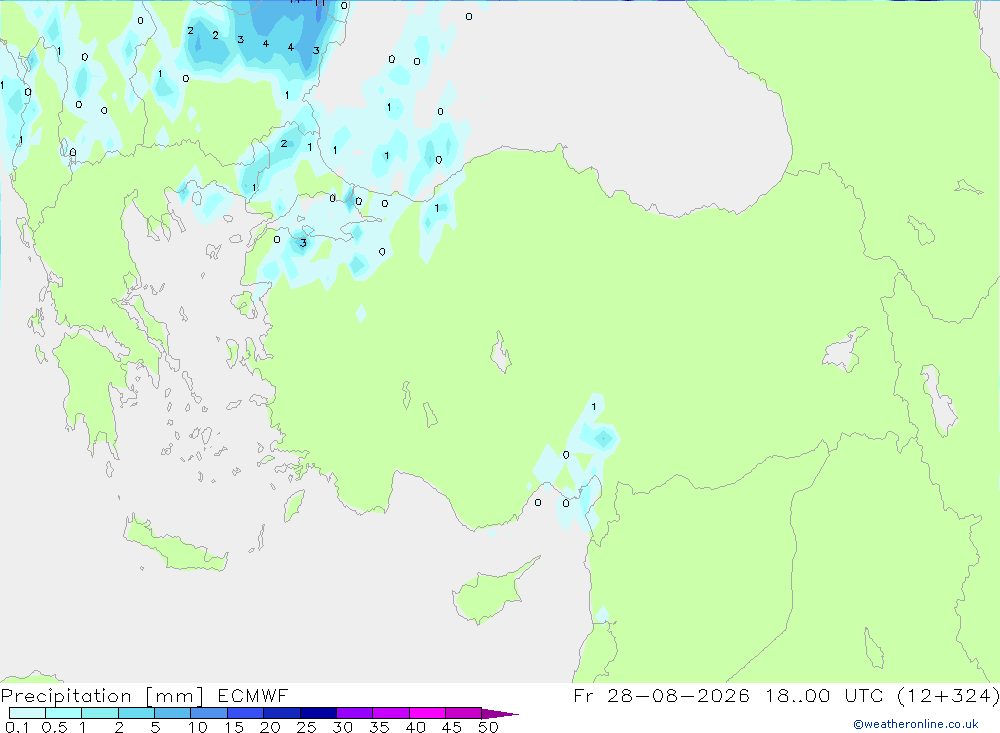
Task: Pick the legend swatch between 45 and 50
Action: coord(464,713)
